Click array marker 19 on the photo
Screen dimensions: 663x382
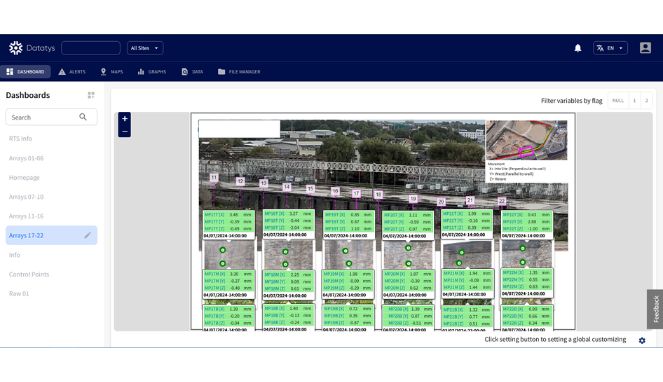tap(413, 198)
